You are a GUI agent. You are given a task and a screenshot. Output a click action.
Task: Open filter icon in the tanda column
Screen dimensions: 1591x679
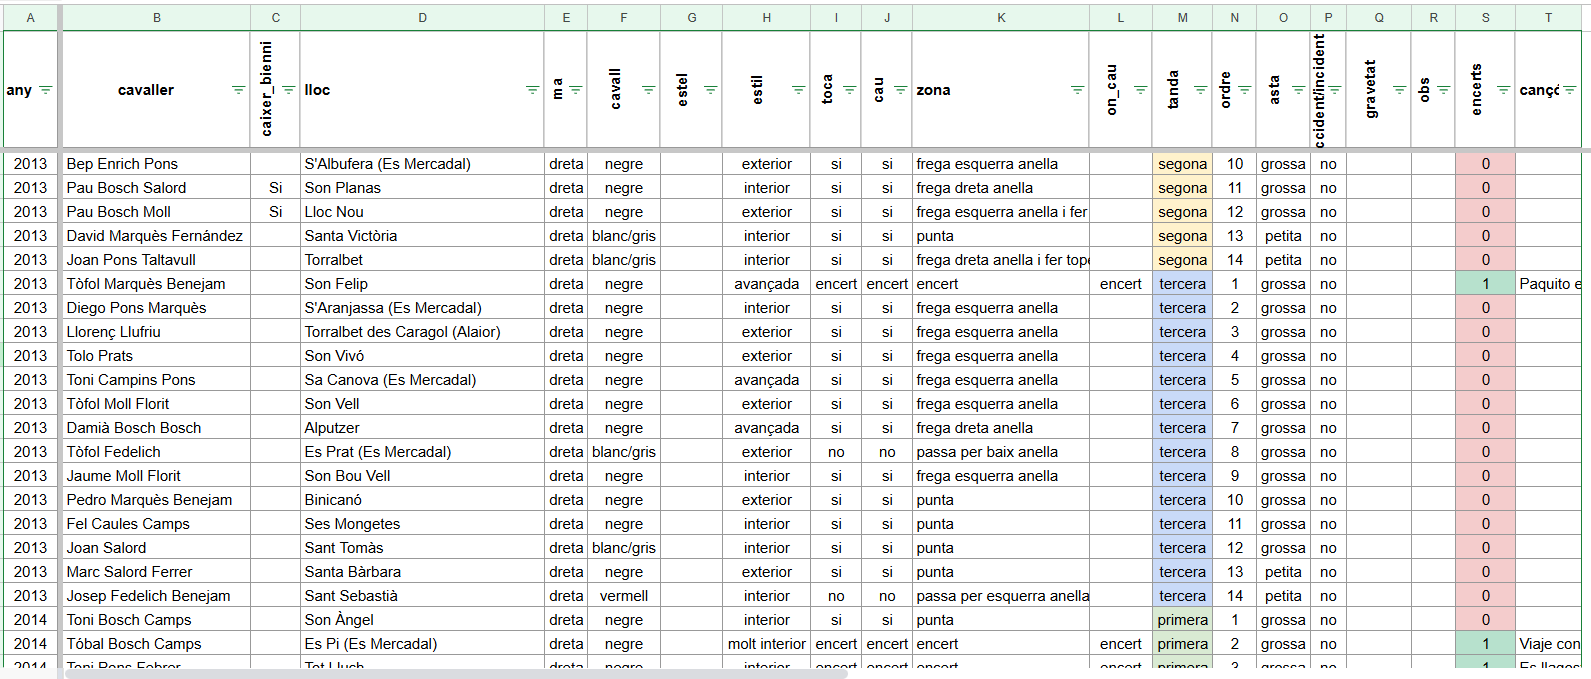pos(1201,90)
